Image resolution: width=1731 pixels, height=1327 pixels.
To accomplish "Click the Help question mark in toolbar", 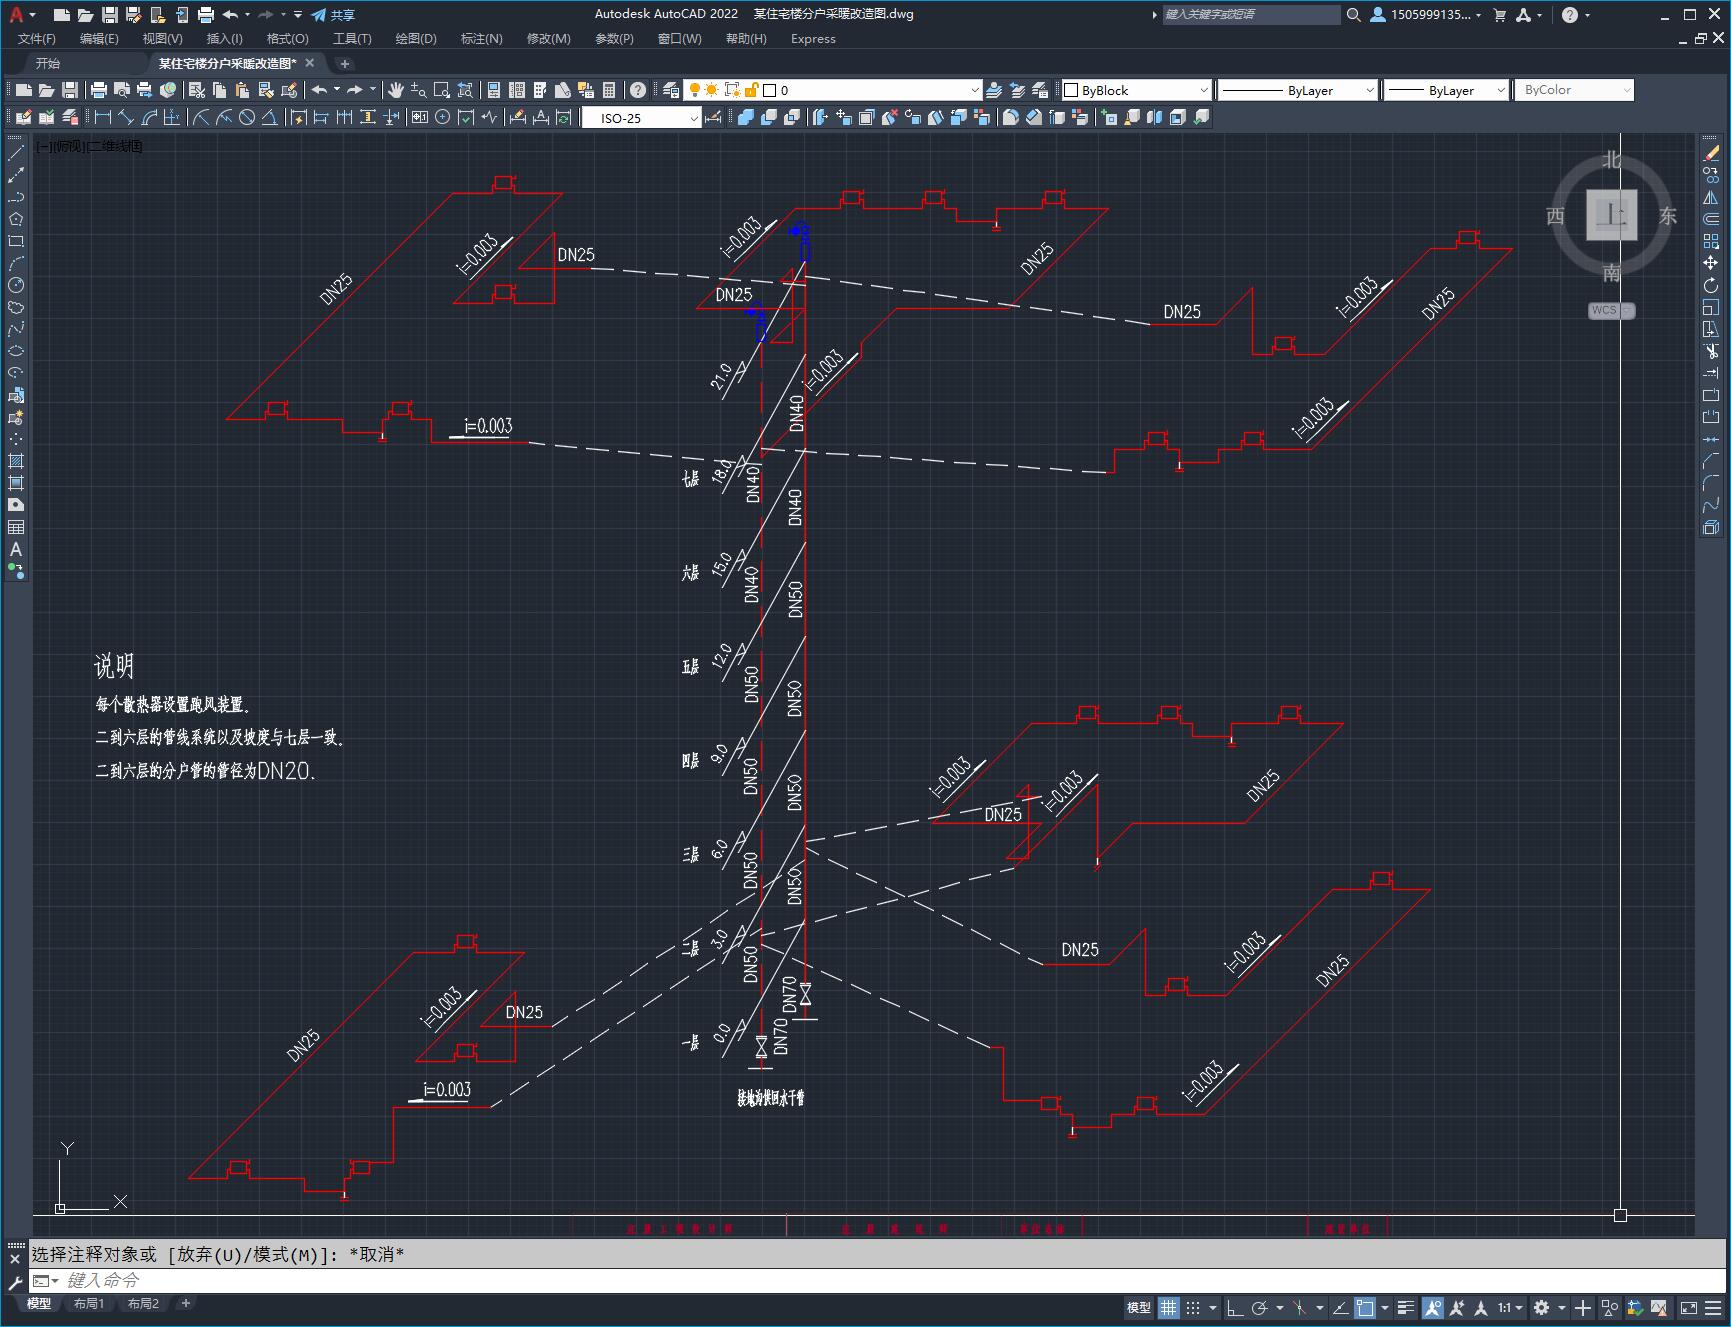I will point(638,90).
